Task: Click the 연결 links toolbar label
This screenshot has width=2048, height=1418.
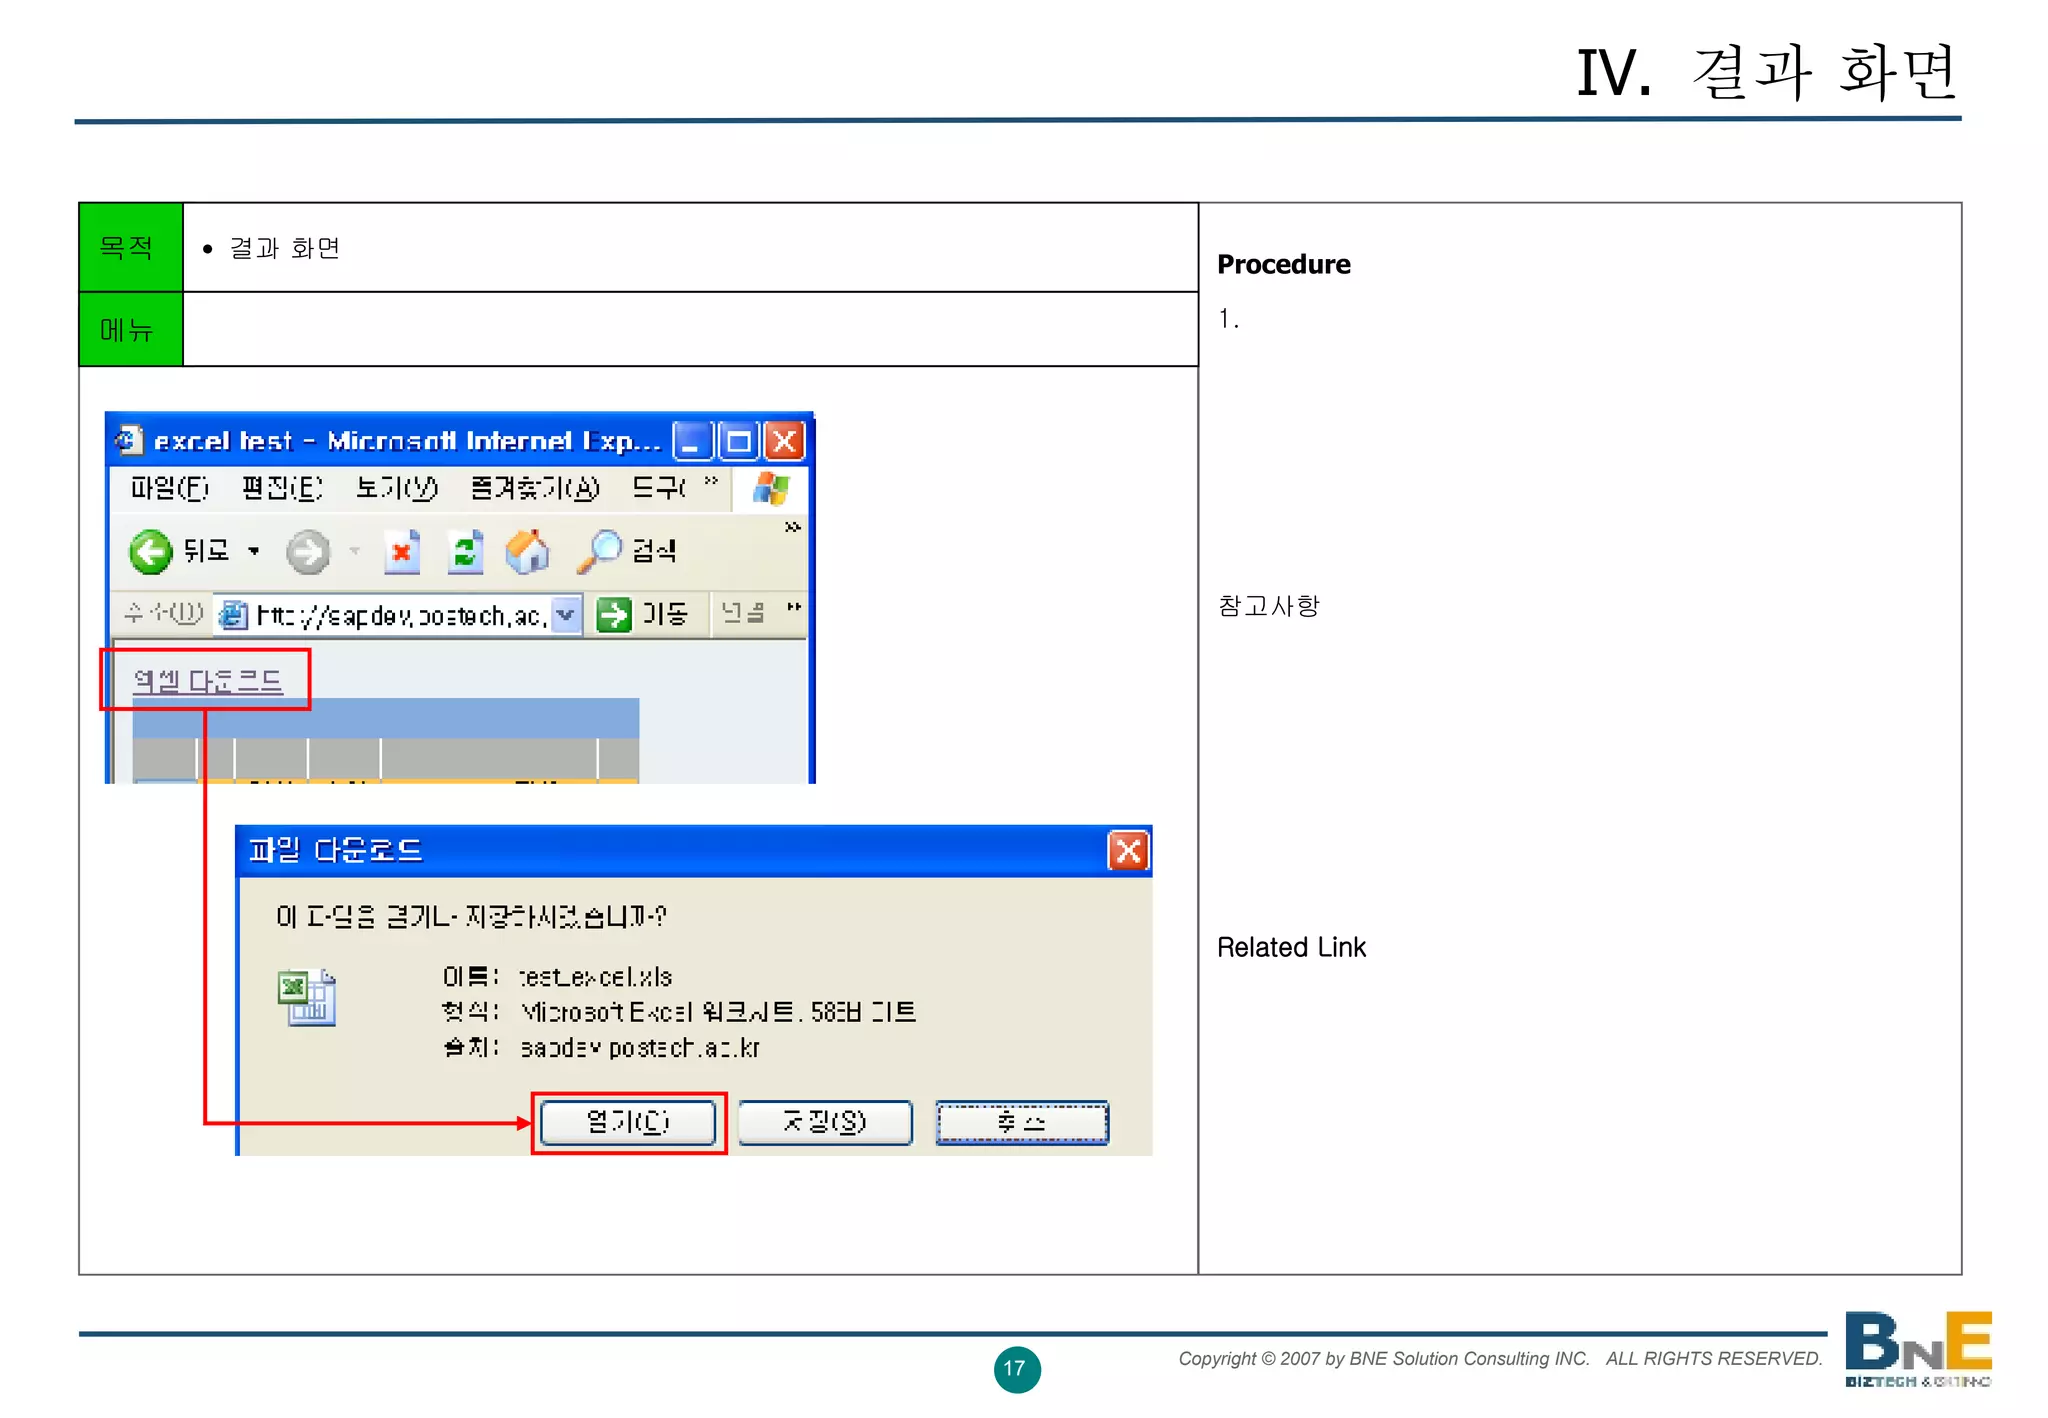Action: tap(743, 612)
